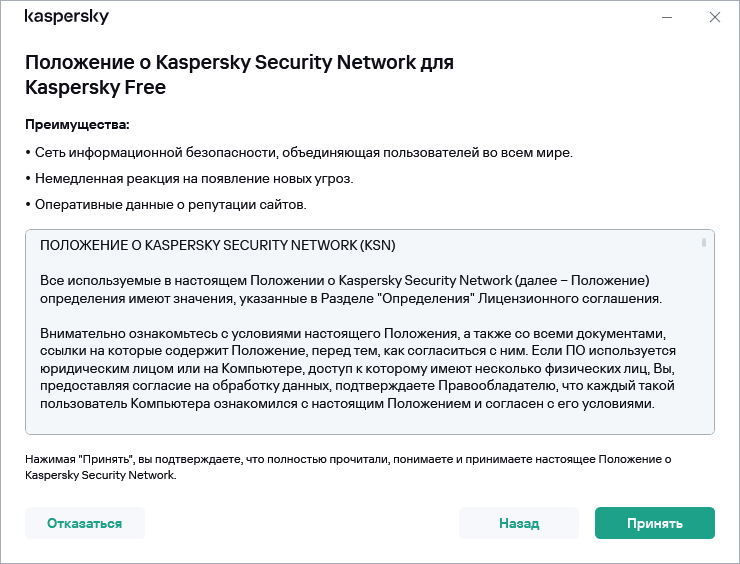Viewport: 740px width, 564px height.
Task: Click the note starting "Нажимая "Принять""
Action: coord(347,459)
